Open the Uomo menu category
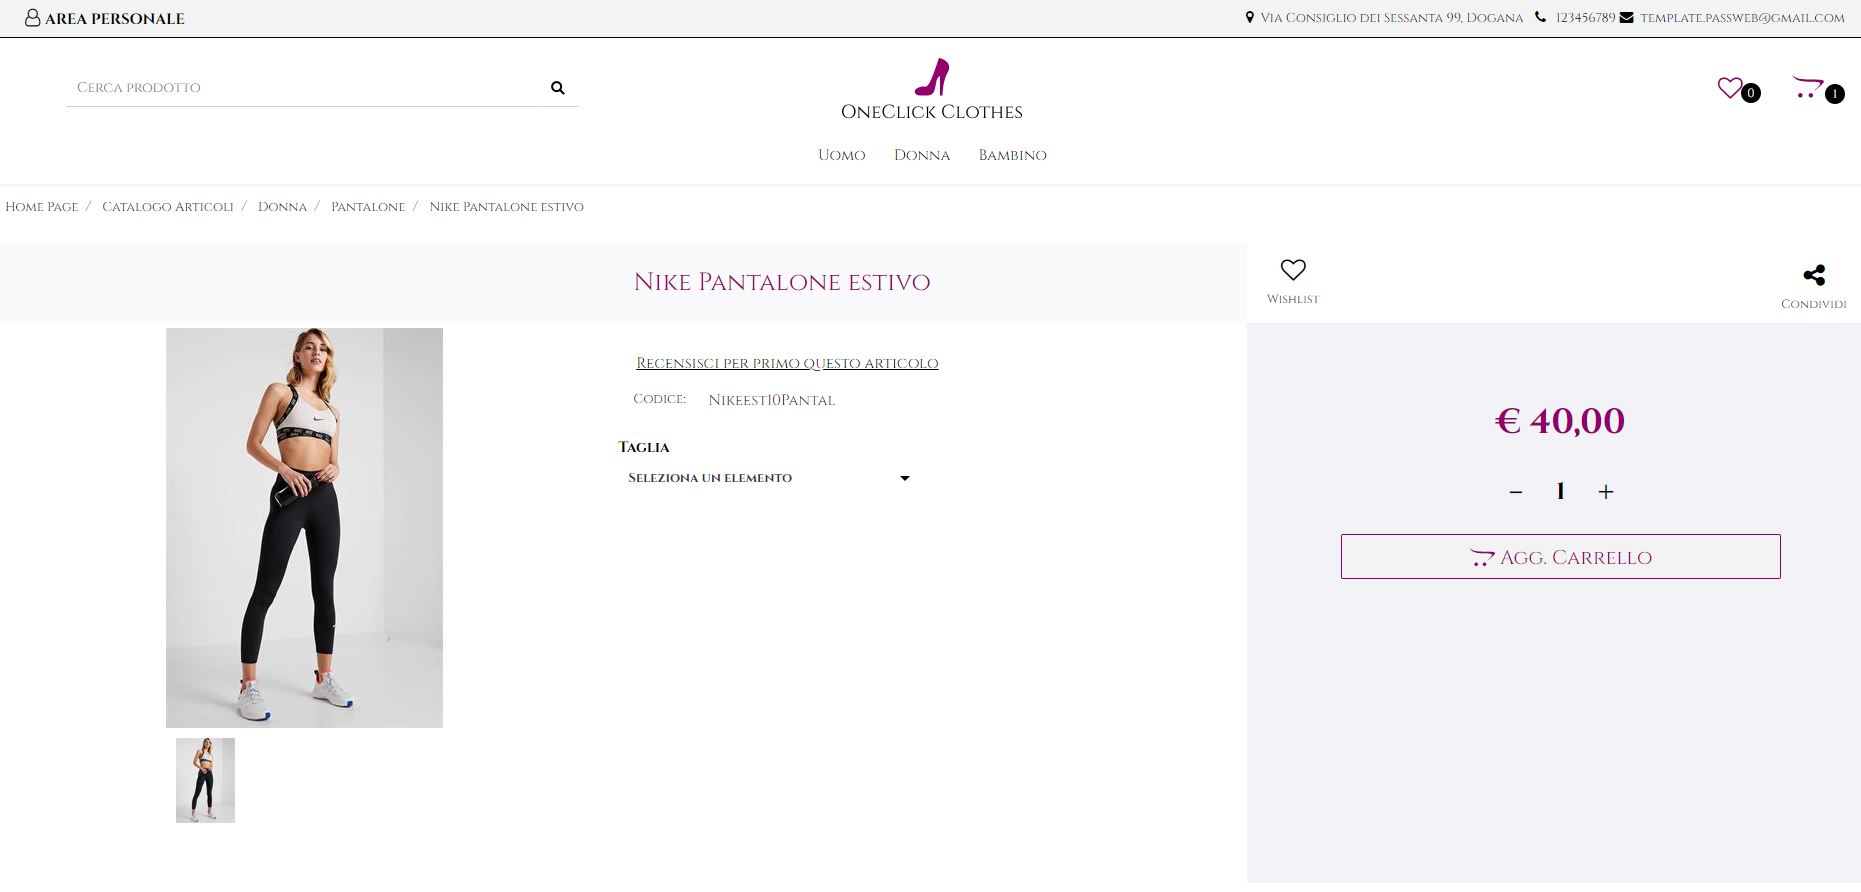The image size is (1861, 892). (841, 155)
